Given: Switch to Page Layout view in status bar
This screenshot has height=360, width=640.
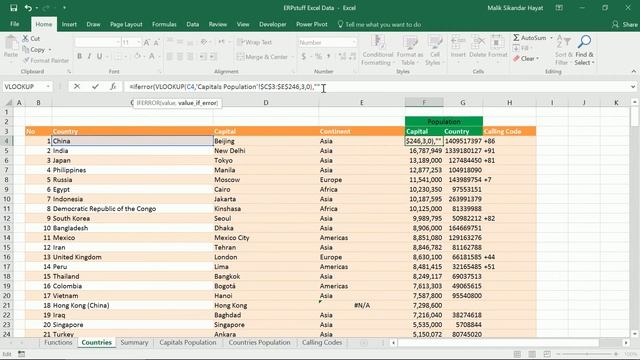Looking at the screenshot, I should pyautogui.click(x=532, y=354).
